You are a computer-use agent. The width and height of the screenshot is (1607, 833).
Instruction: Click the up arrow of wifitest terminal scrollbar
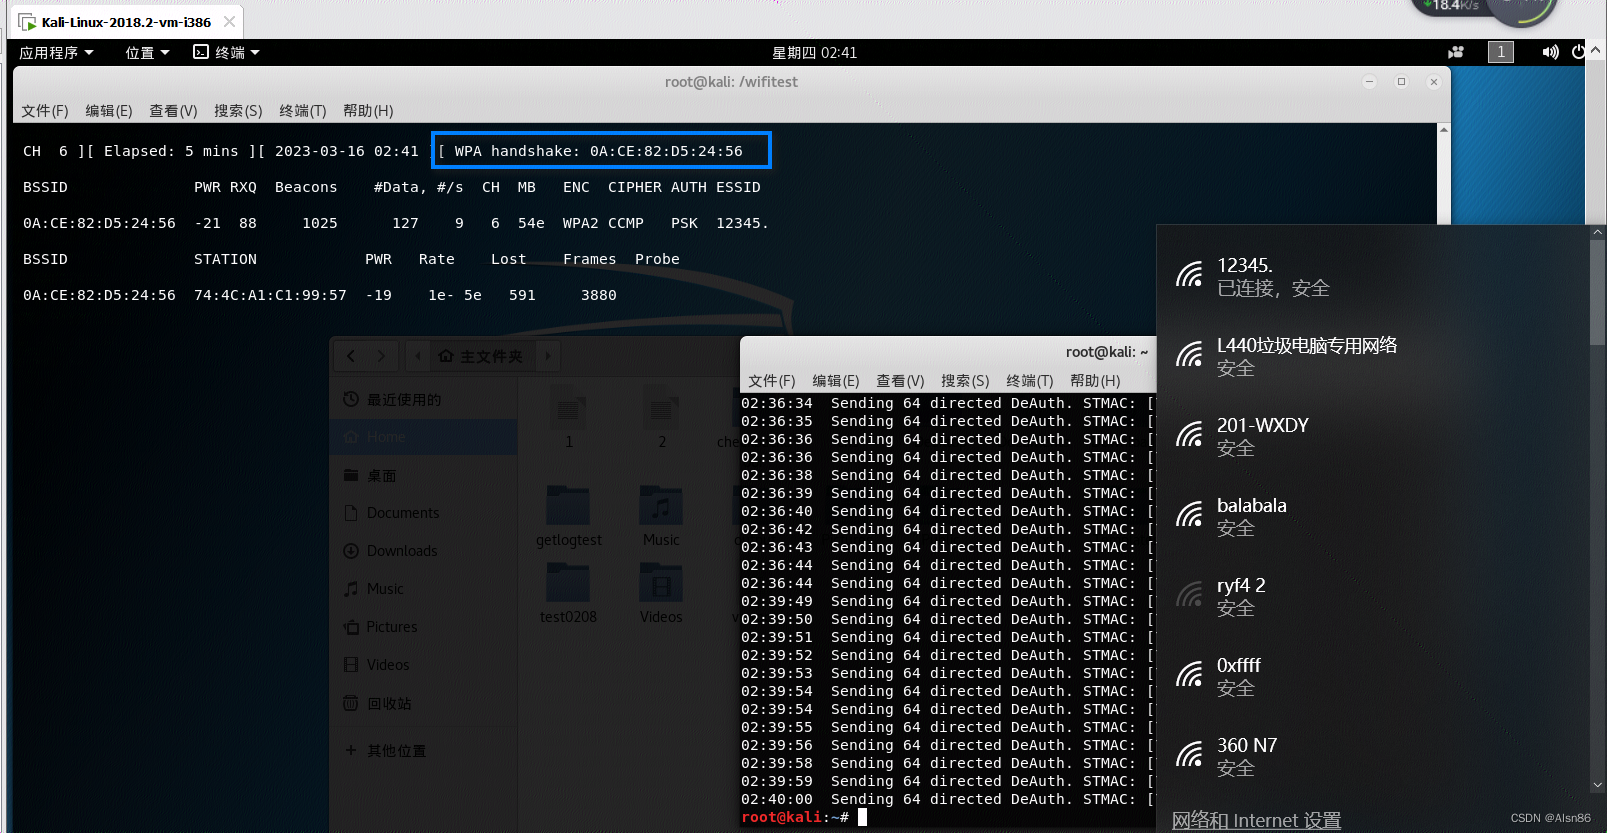tap(1443, 130)
